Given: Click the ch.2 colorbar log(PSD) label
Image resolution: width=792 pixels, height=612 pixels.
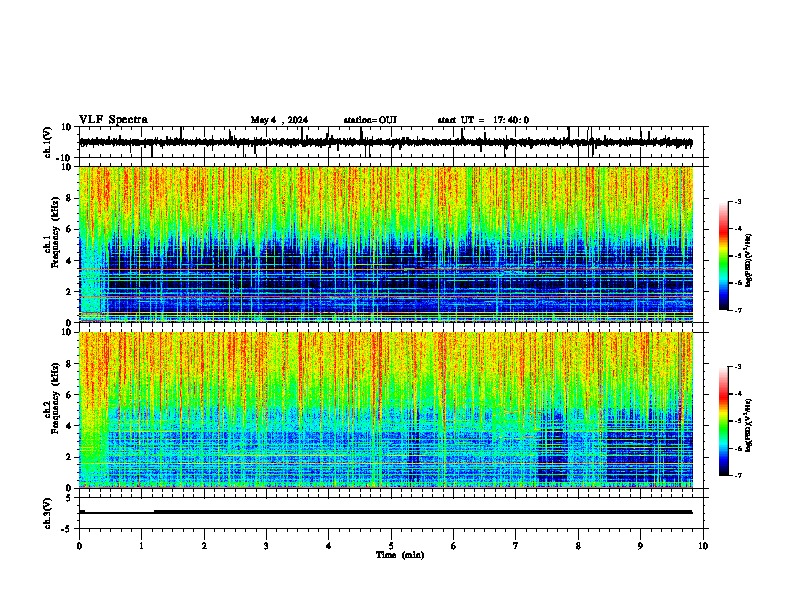Looking at the screenshot, I should pyautogui.click(x=749, y=425).
